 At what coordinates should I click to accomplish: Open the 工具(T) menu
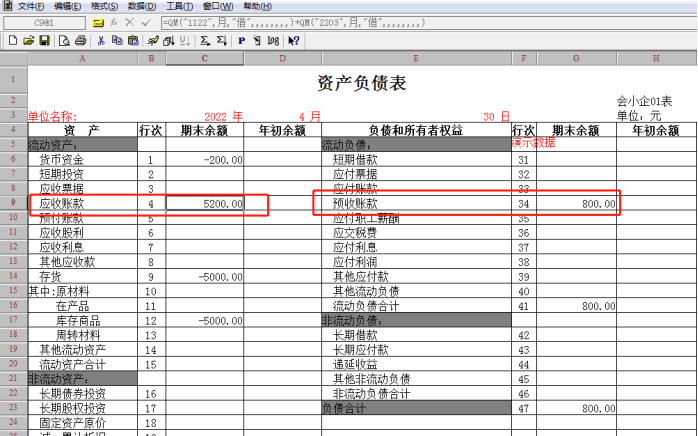click(179, 6)
